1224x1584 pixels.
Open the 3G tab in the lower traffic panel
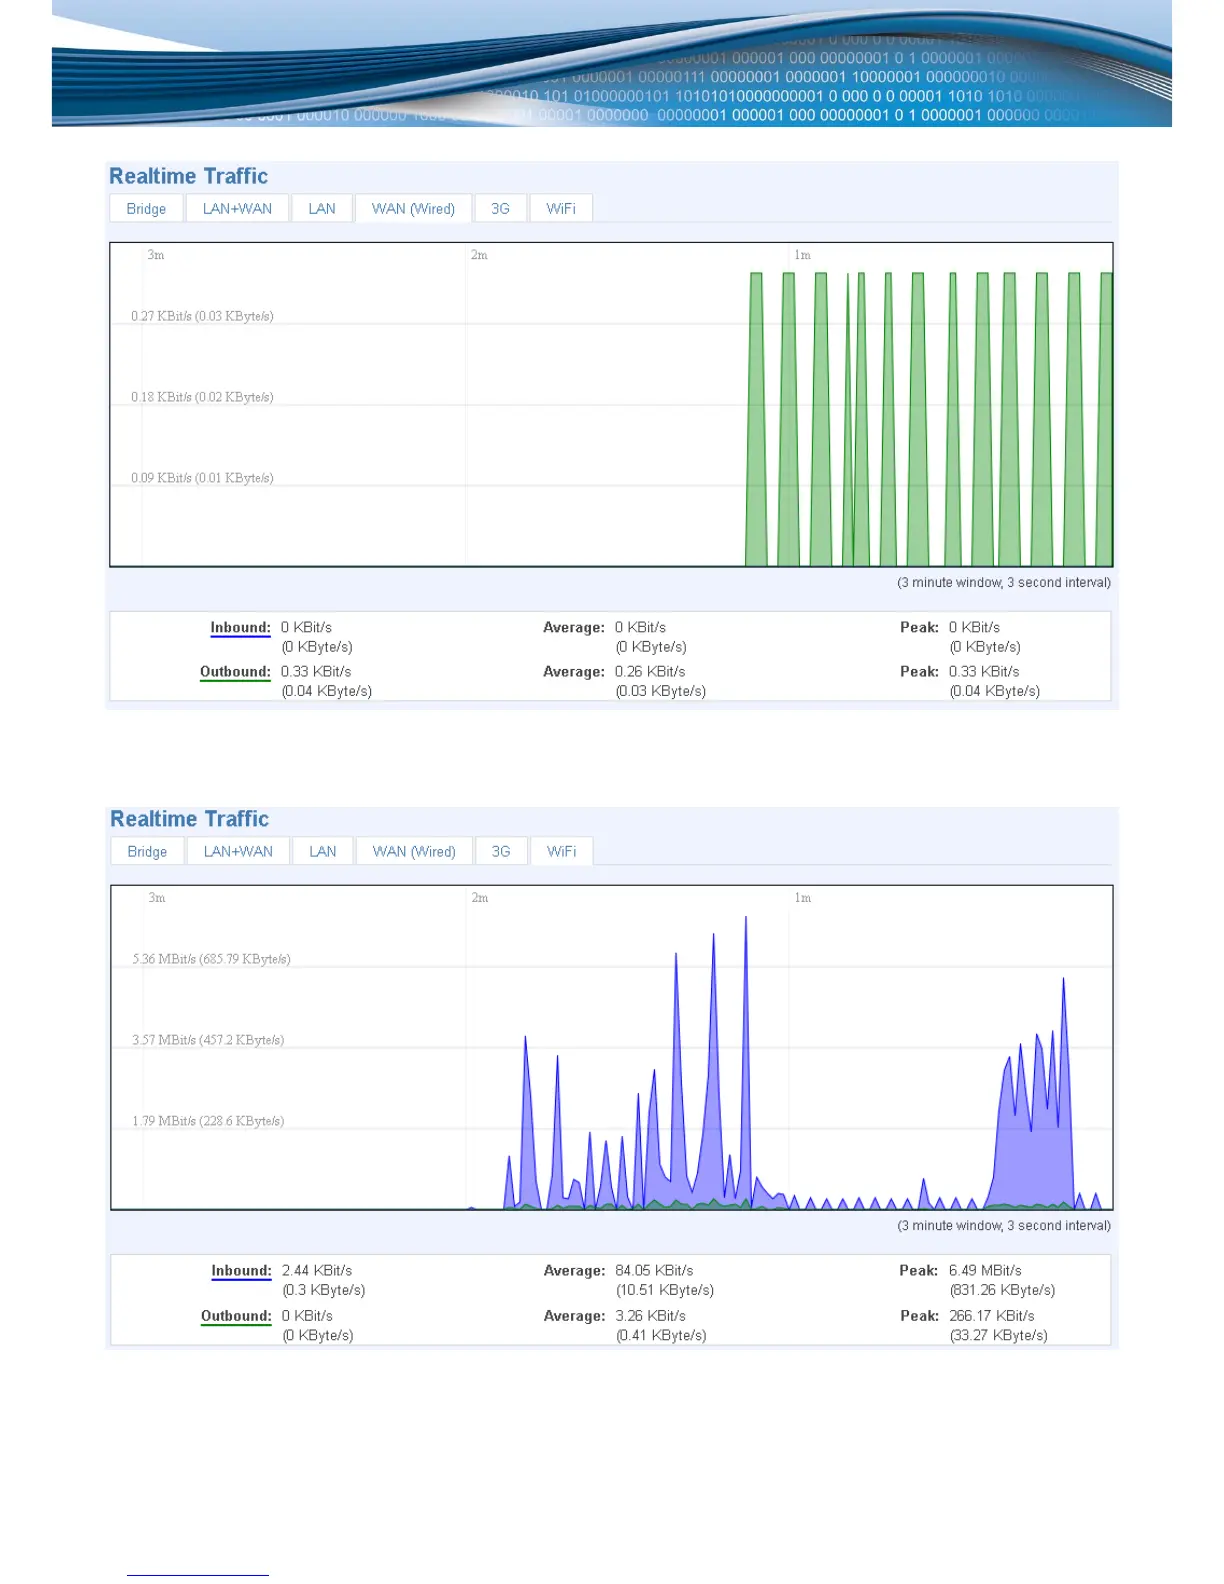click(501, 852)
